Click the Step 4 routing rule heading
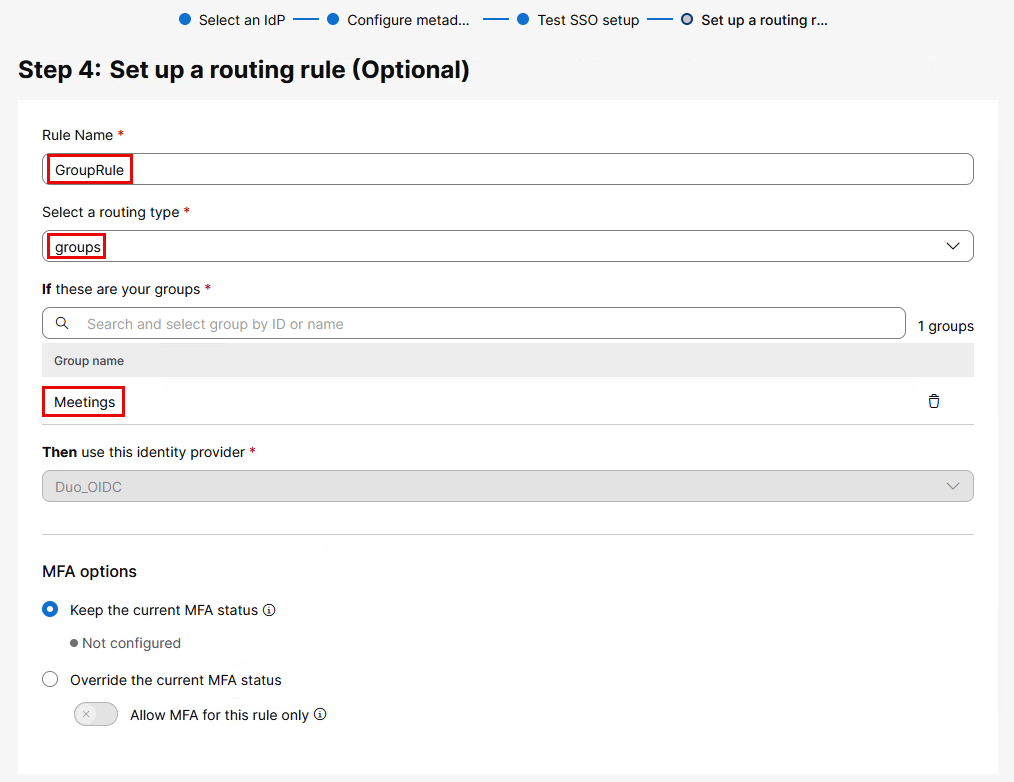The height and width of the screenshot is (782, 1014). (244, 70)
